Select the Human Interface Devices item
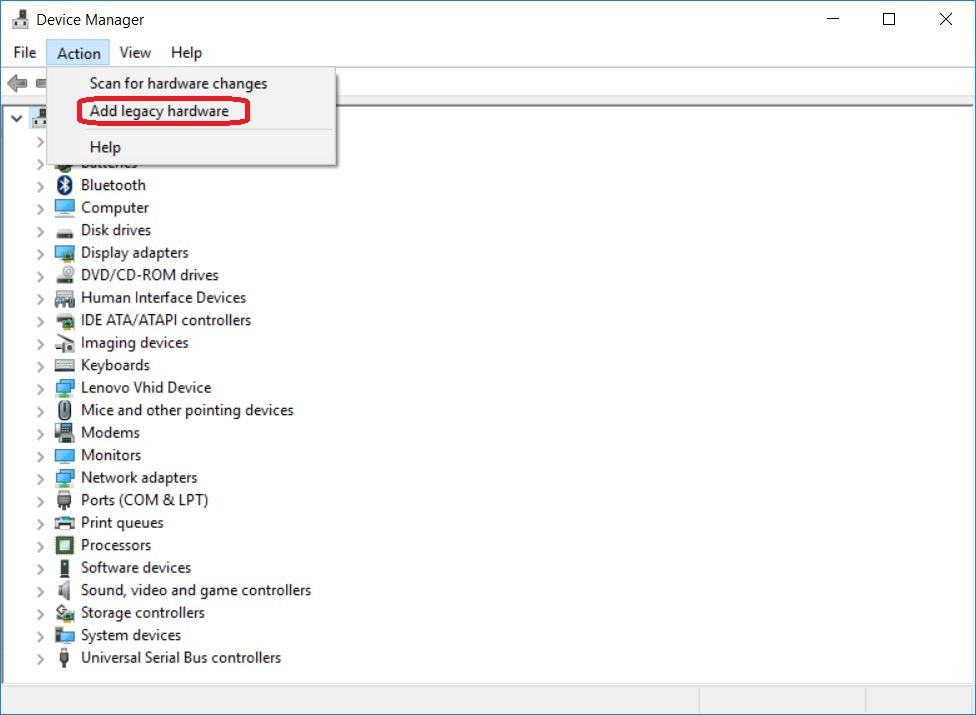This screenshot has height=715, width=976. coord(163,298)
